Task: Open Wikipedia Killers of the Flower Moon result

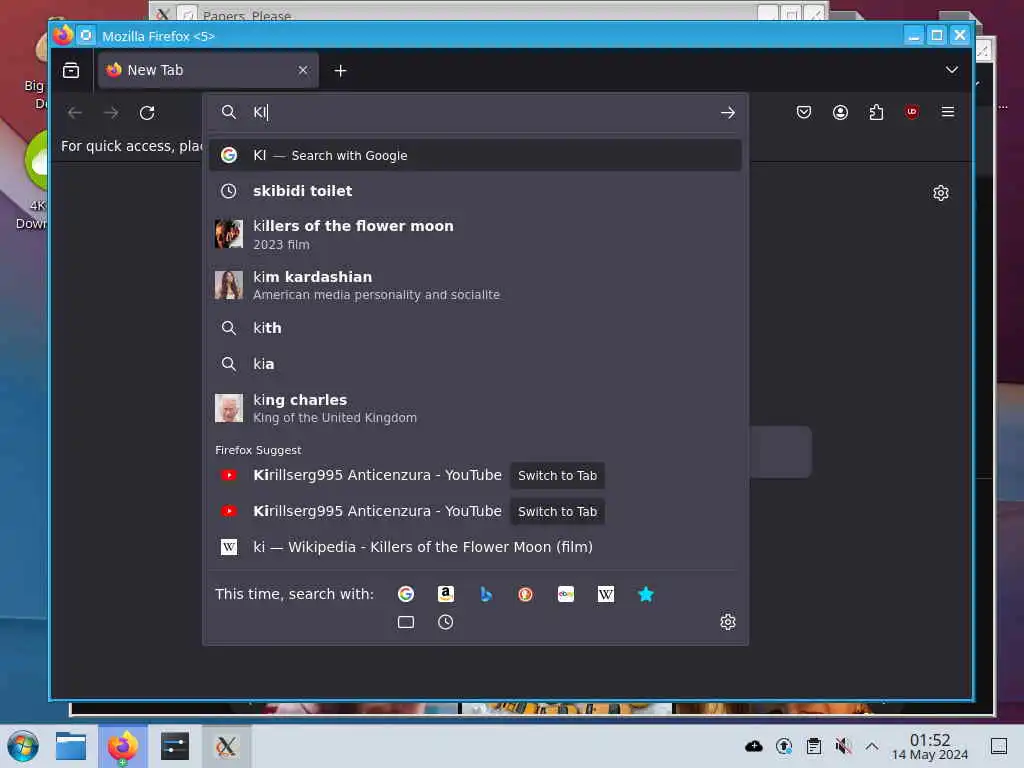Action: (475, 547)
